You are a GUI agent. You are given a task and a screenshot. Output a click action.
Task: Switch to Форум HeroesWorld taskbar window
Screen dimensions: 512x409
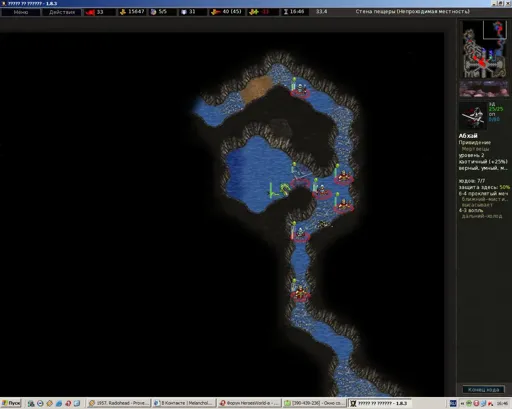pyautogui.click(x=248, y=403)
